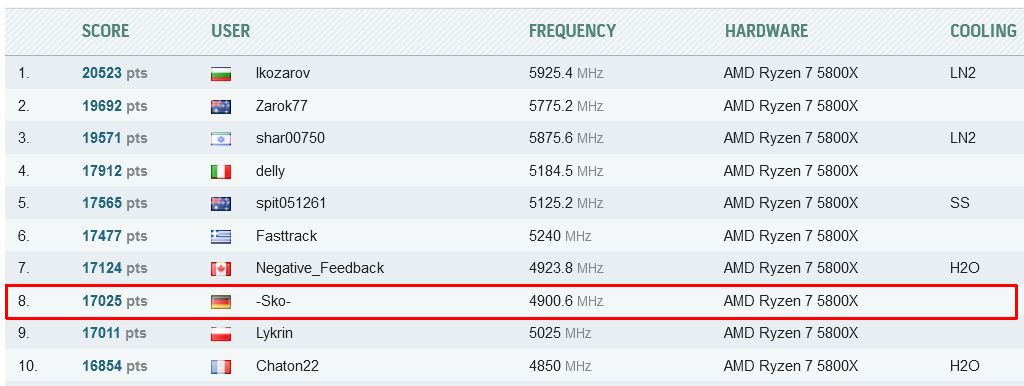Click the USER column header
Viewport: 1024px width, 386px height.
pos(231,31)
